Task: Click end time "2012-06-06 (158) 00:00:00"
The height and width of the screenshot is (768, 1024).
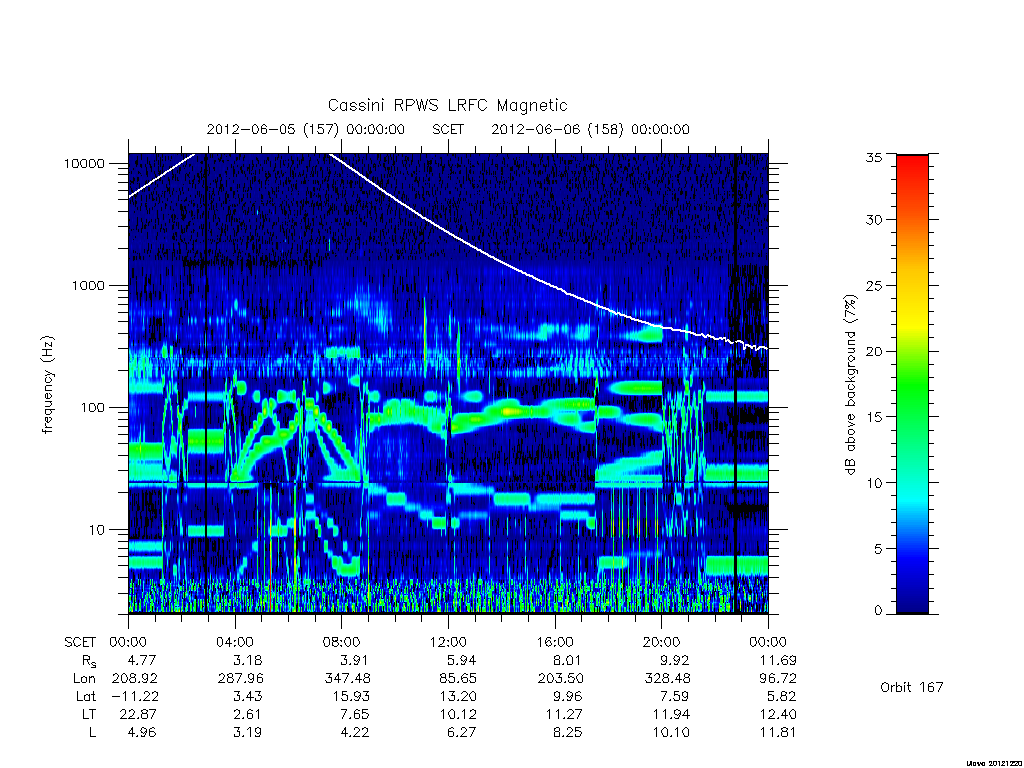Action: (x=590, y=129)
